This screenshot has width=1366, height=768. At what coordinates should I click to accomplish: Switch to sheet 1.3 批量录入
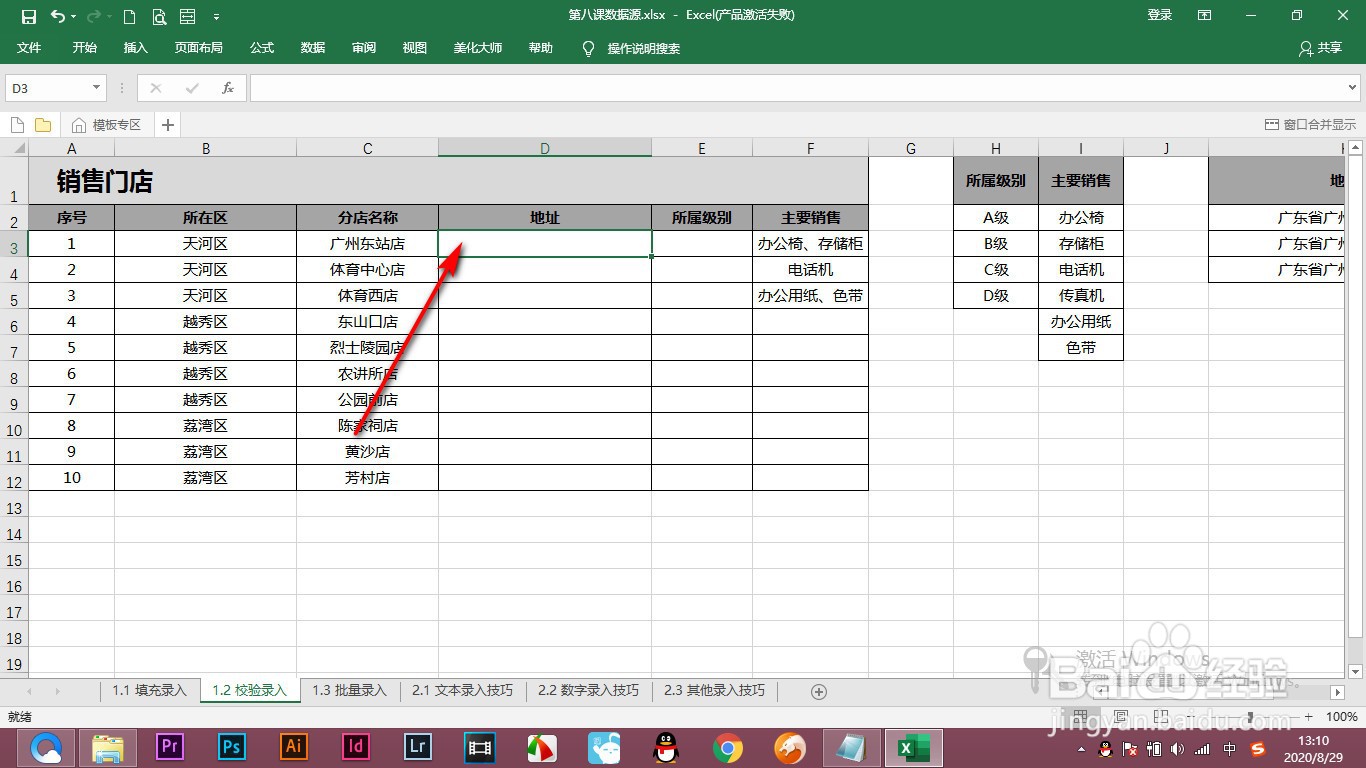tap(349, 690)
